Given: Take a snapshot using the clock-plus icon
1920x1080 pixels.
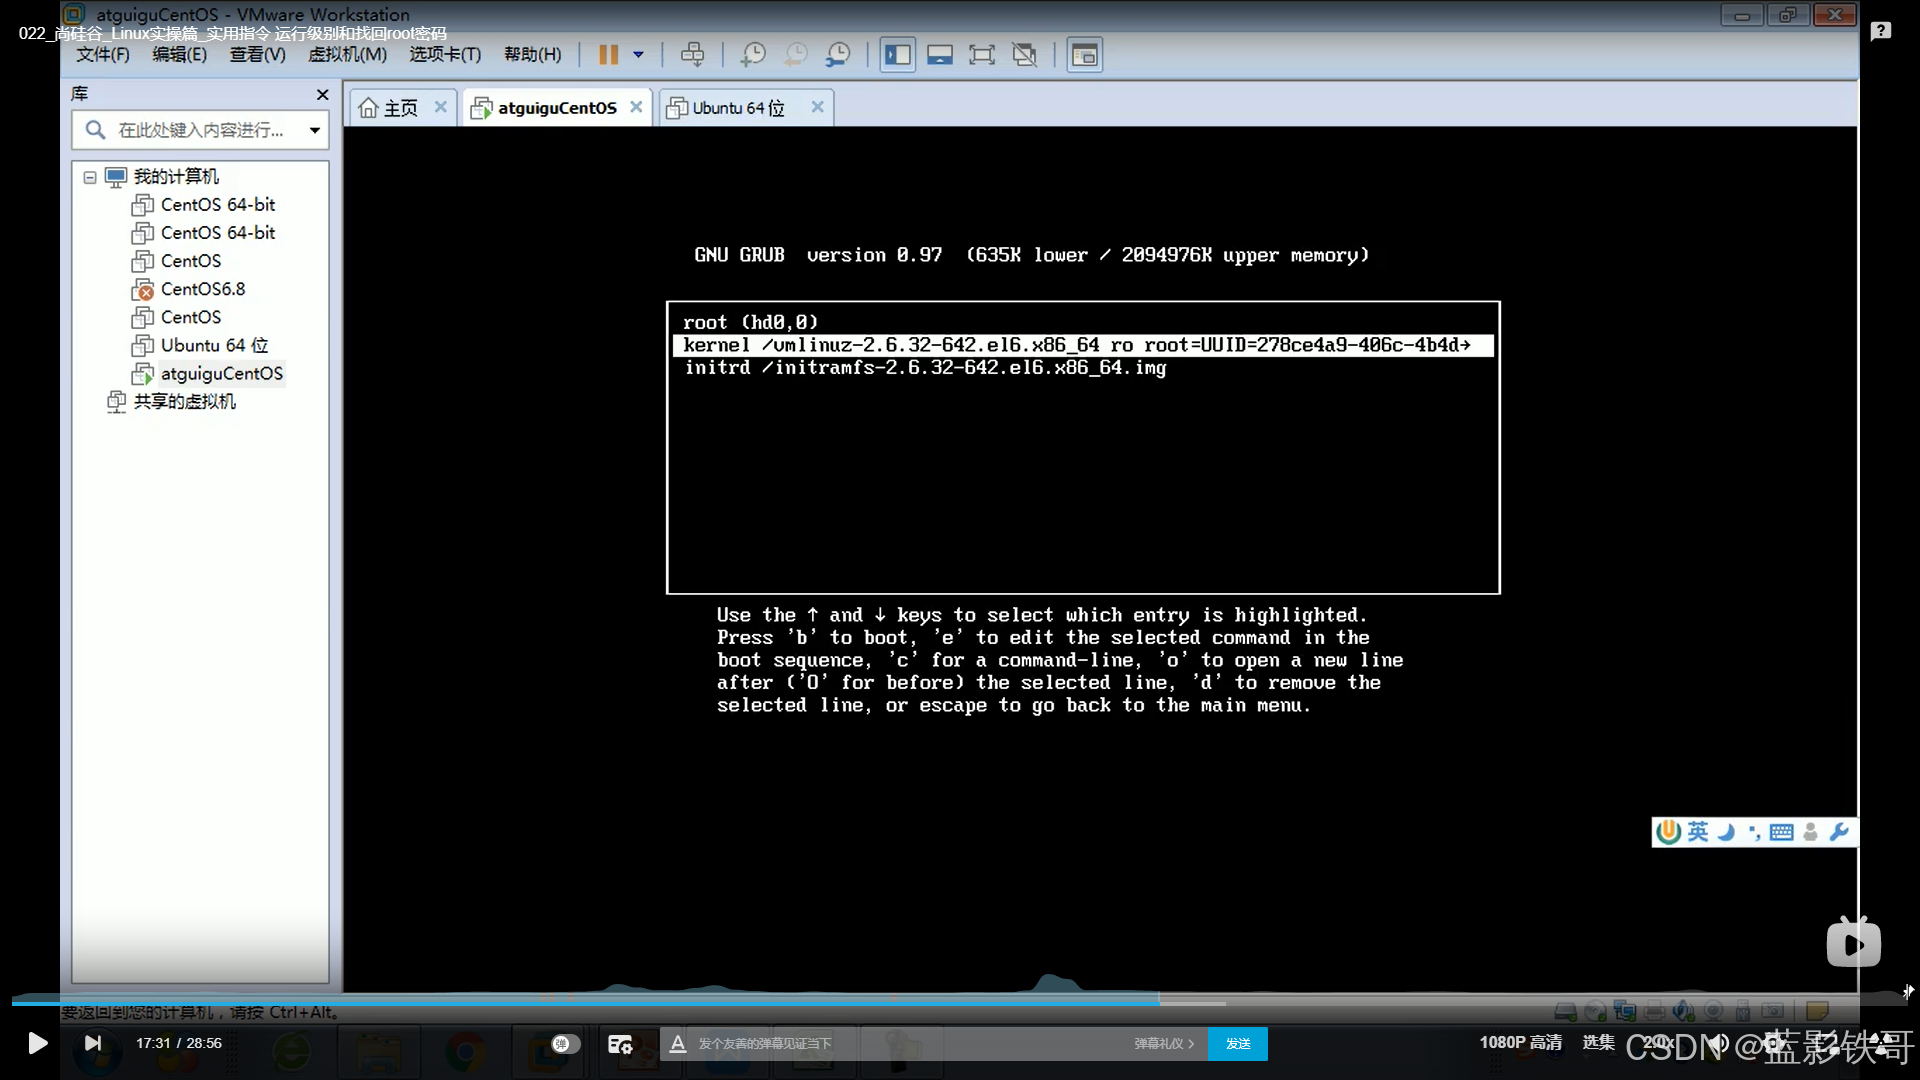Looking at the screenshot, I should click(x=752, y=55).
